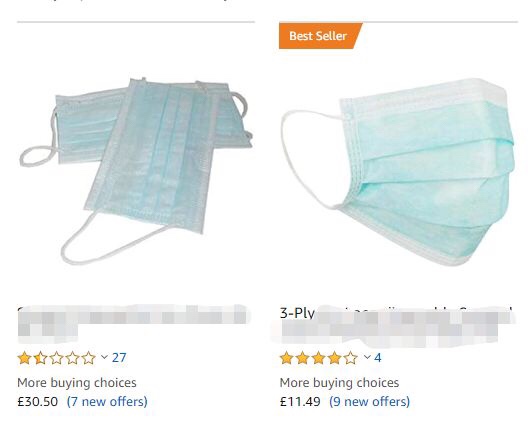
Task: Open the single 3-ply mask product image
Action: (x=398, y=172)
